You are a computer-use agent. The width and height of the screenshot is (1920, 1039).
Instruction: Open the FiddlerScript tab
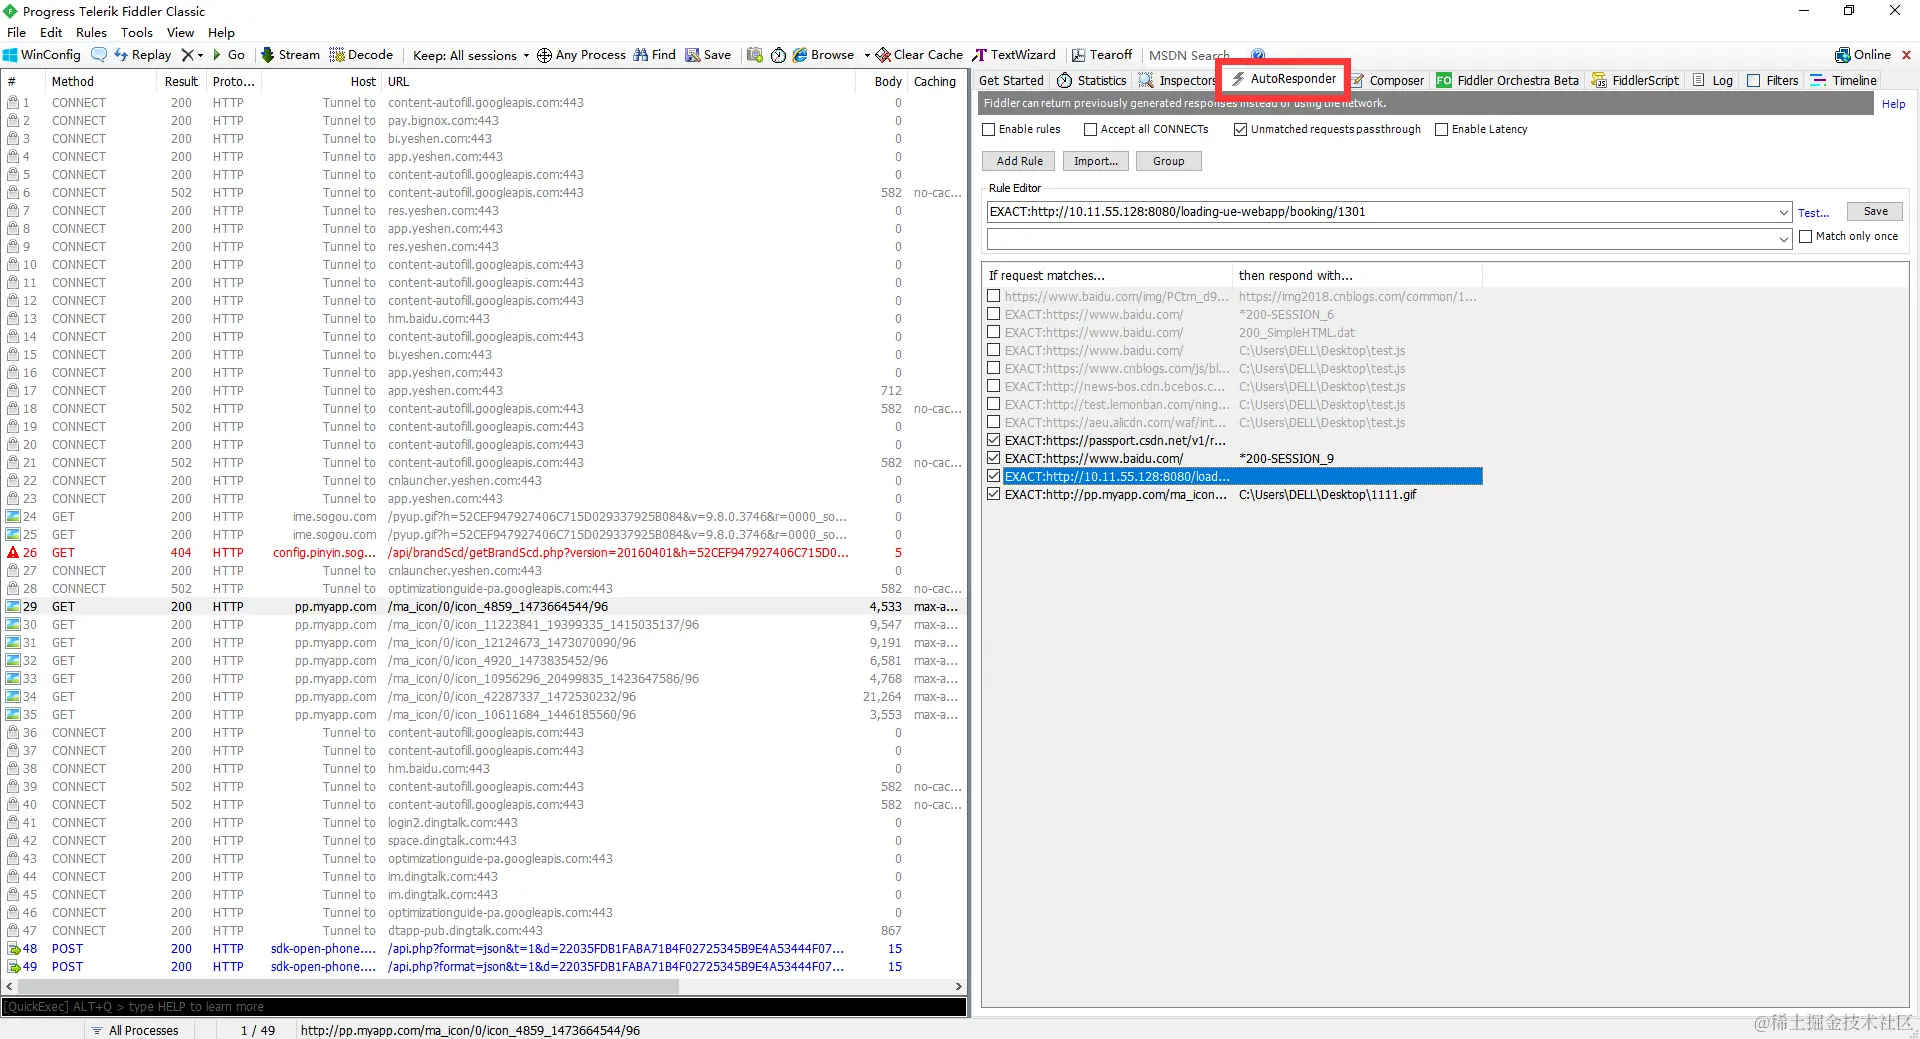pos(1636,80)
